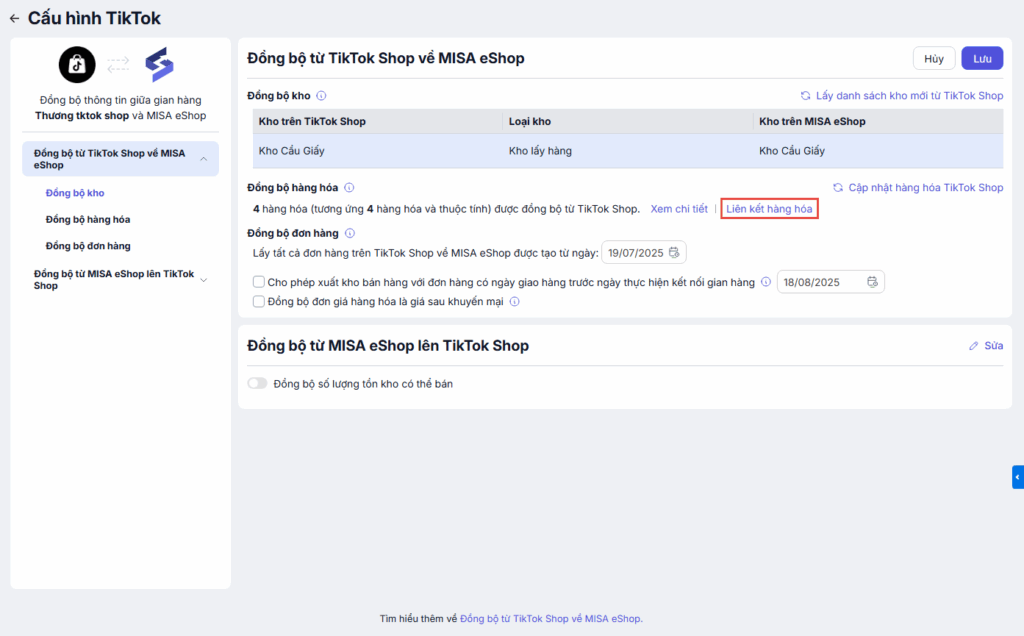Screen dimensions: 1024x636
Task: Enable Cho phép xuất kho bán hàng checkbox
Action: pos(259,283)
